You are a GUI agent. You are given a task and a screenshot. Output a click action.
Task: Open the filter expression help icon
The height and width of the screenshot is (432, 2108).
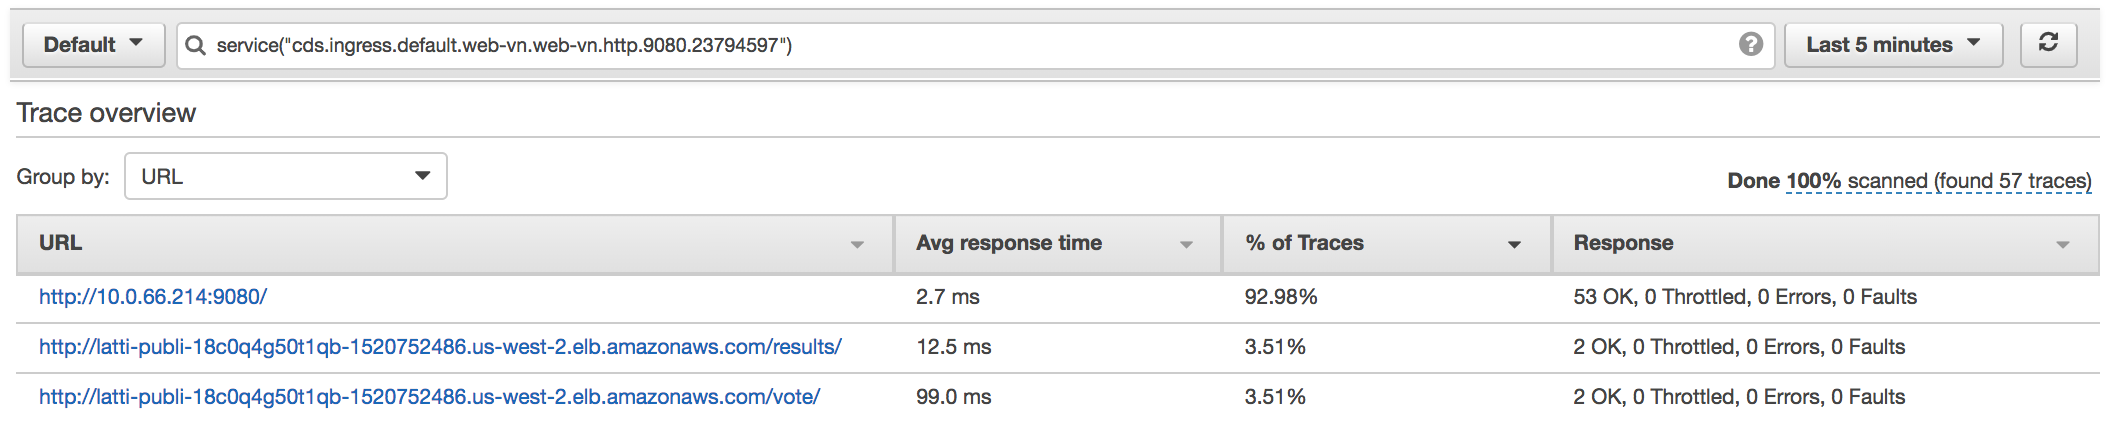[1750, 44]
